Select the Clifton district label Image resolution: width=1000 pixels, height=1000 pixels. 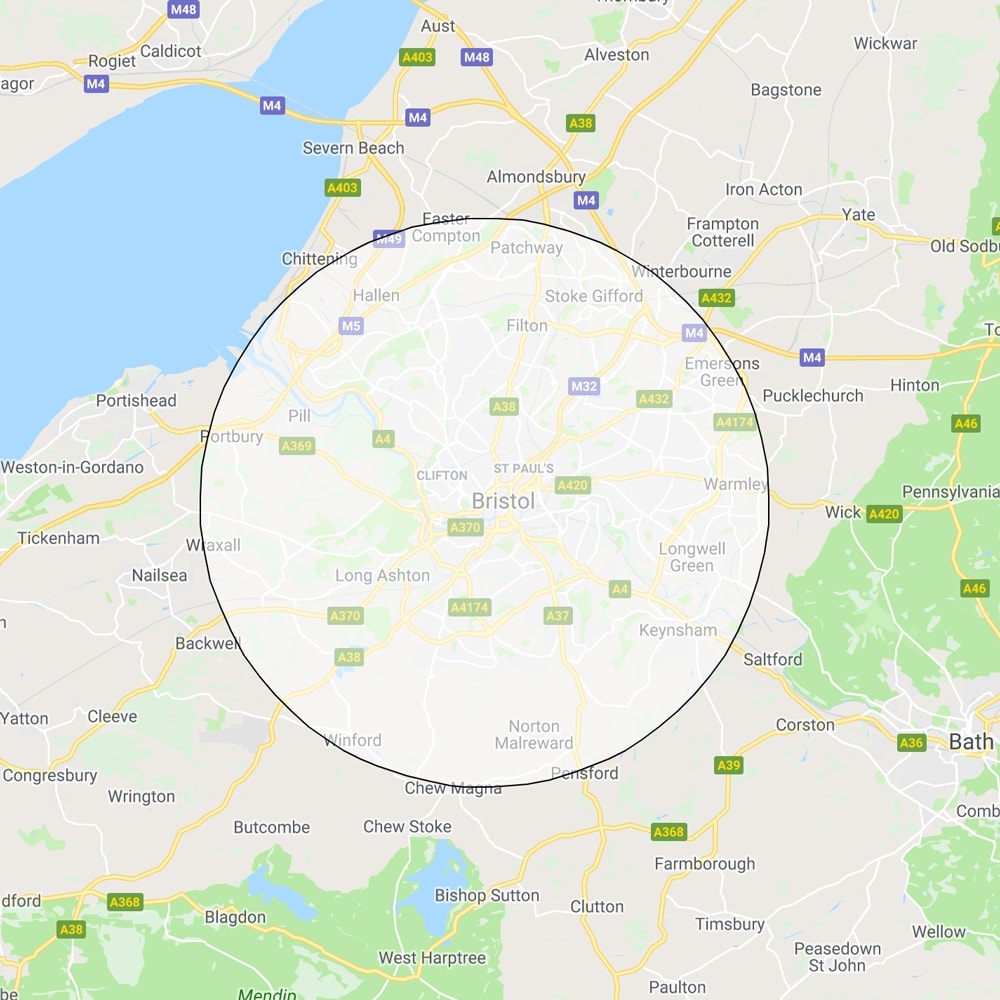[x=442, y=476]
